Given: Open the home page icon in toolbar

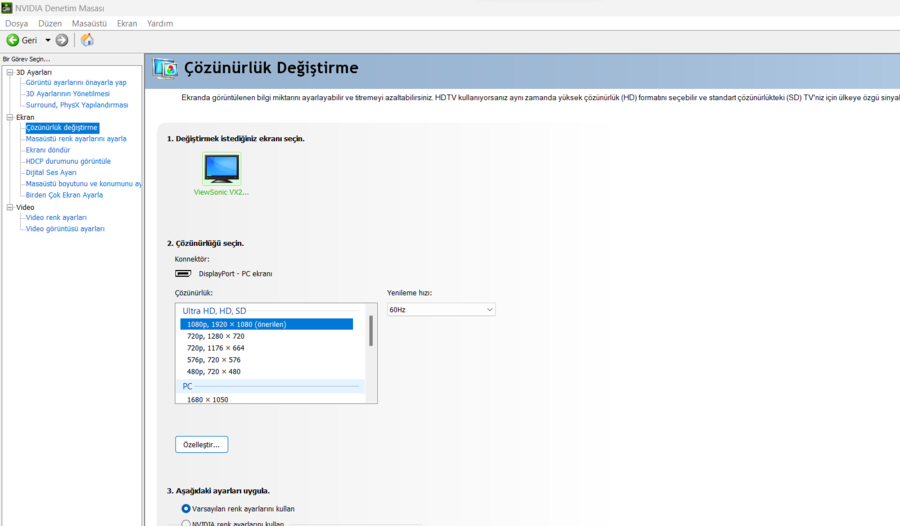Looking at the screenshot, I should pos(87,40).
